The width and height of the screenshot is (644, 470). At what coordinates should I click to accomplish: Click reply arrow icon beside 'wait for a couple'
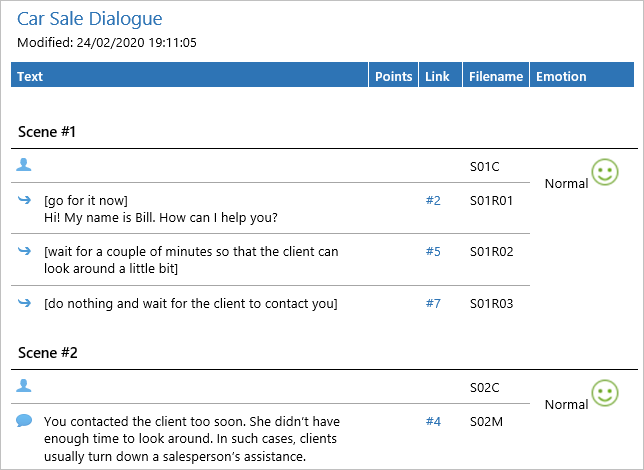click(x=24, y=251)
